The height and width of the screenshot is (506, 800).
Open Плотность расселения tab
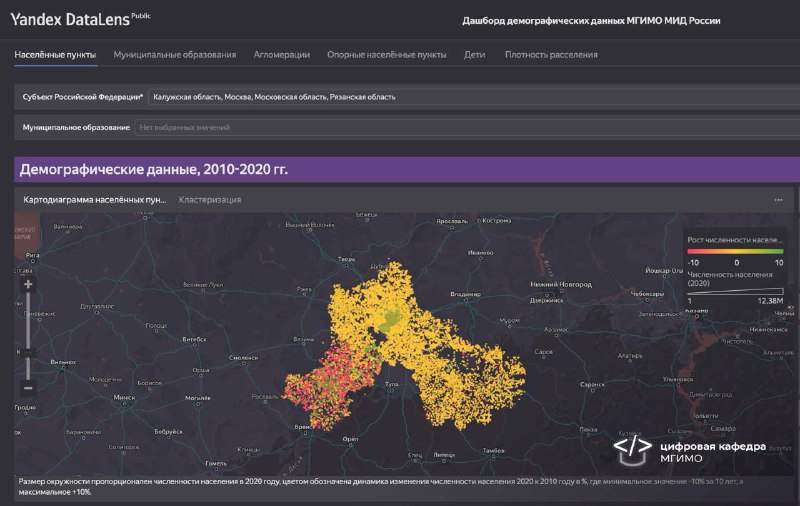click(x=551, y=55)
